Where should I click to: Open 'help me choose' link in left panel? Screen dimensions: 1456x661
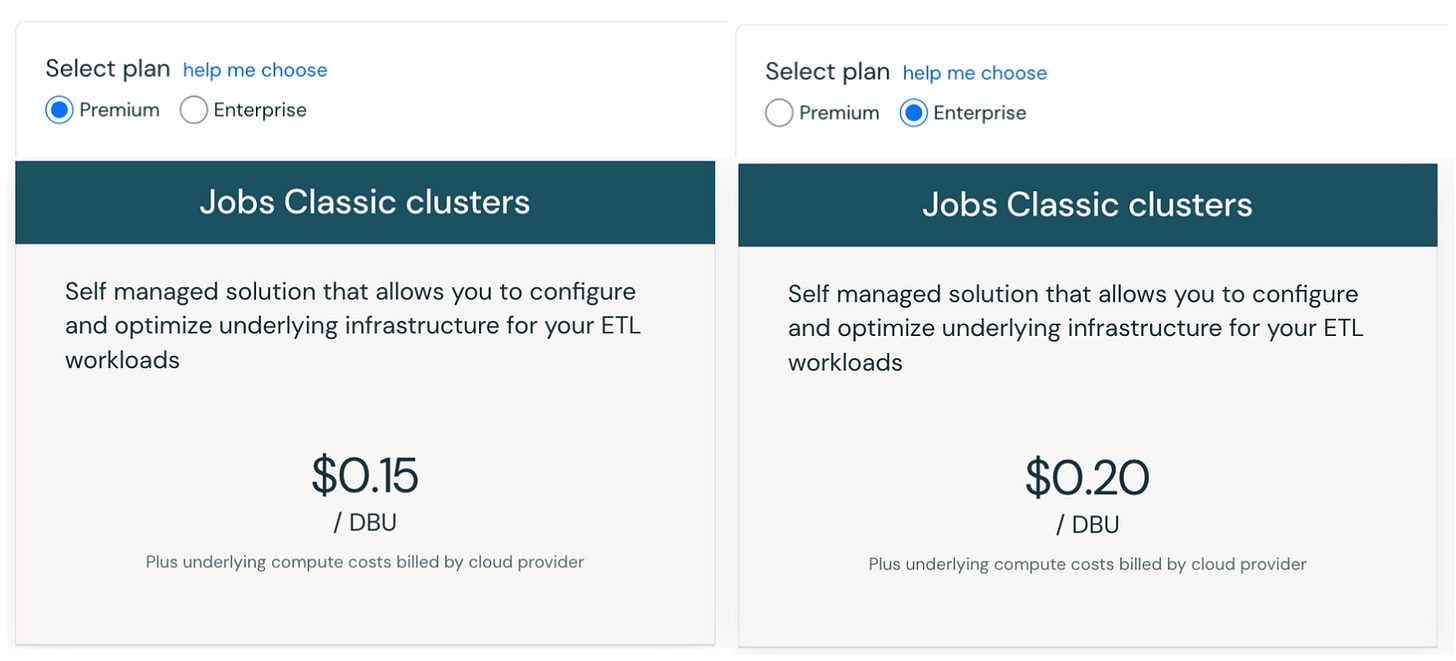tap(255, 70)
